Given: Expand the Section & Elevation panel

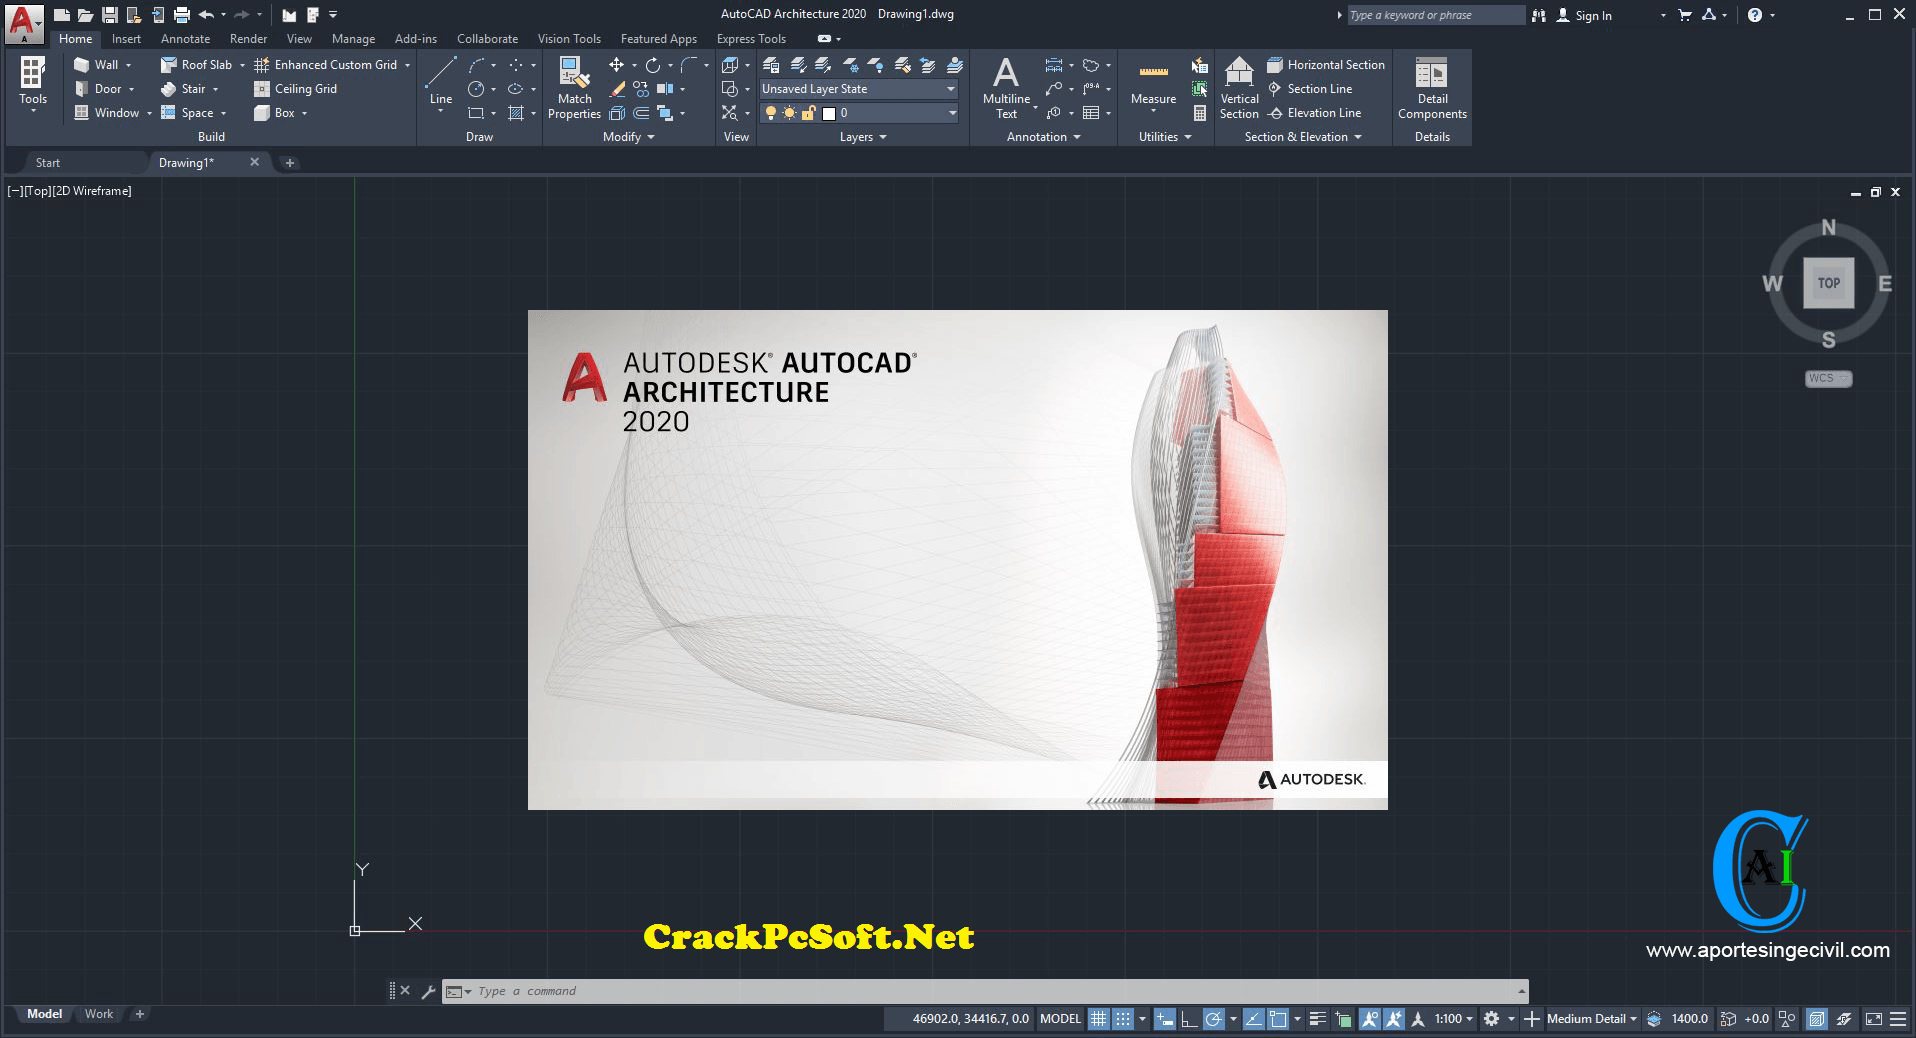Looking at the screenshot, I should pos(1303,137).
